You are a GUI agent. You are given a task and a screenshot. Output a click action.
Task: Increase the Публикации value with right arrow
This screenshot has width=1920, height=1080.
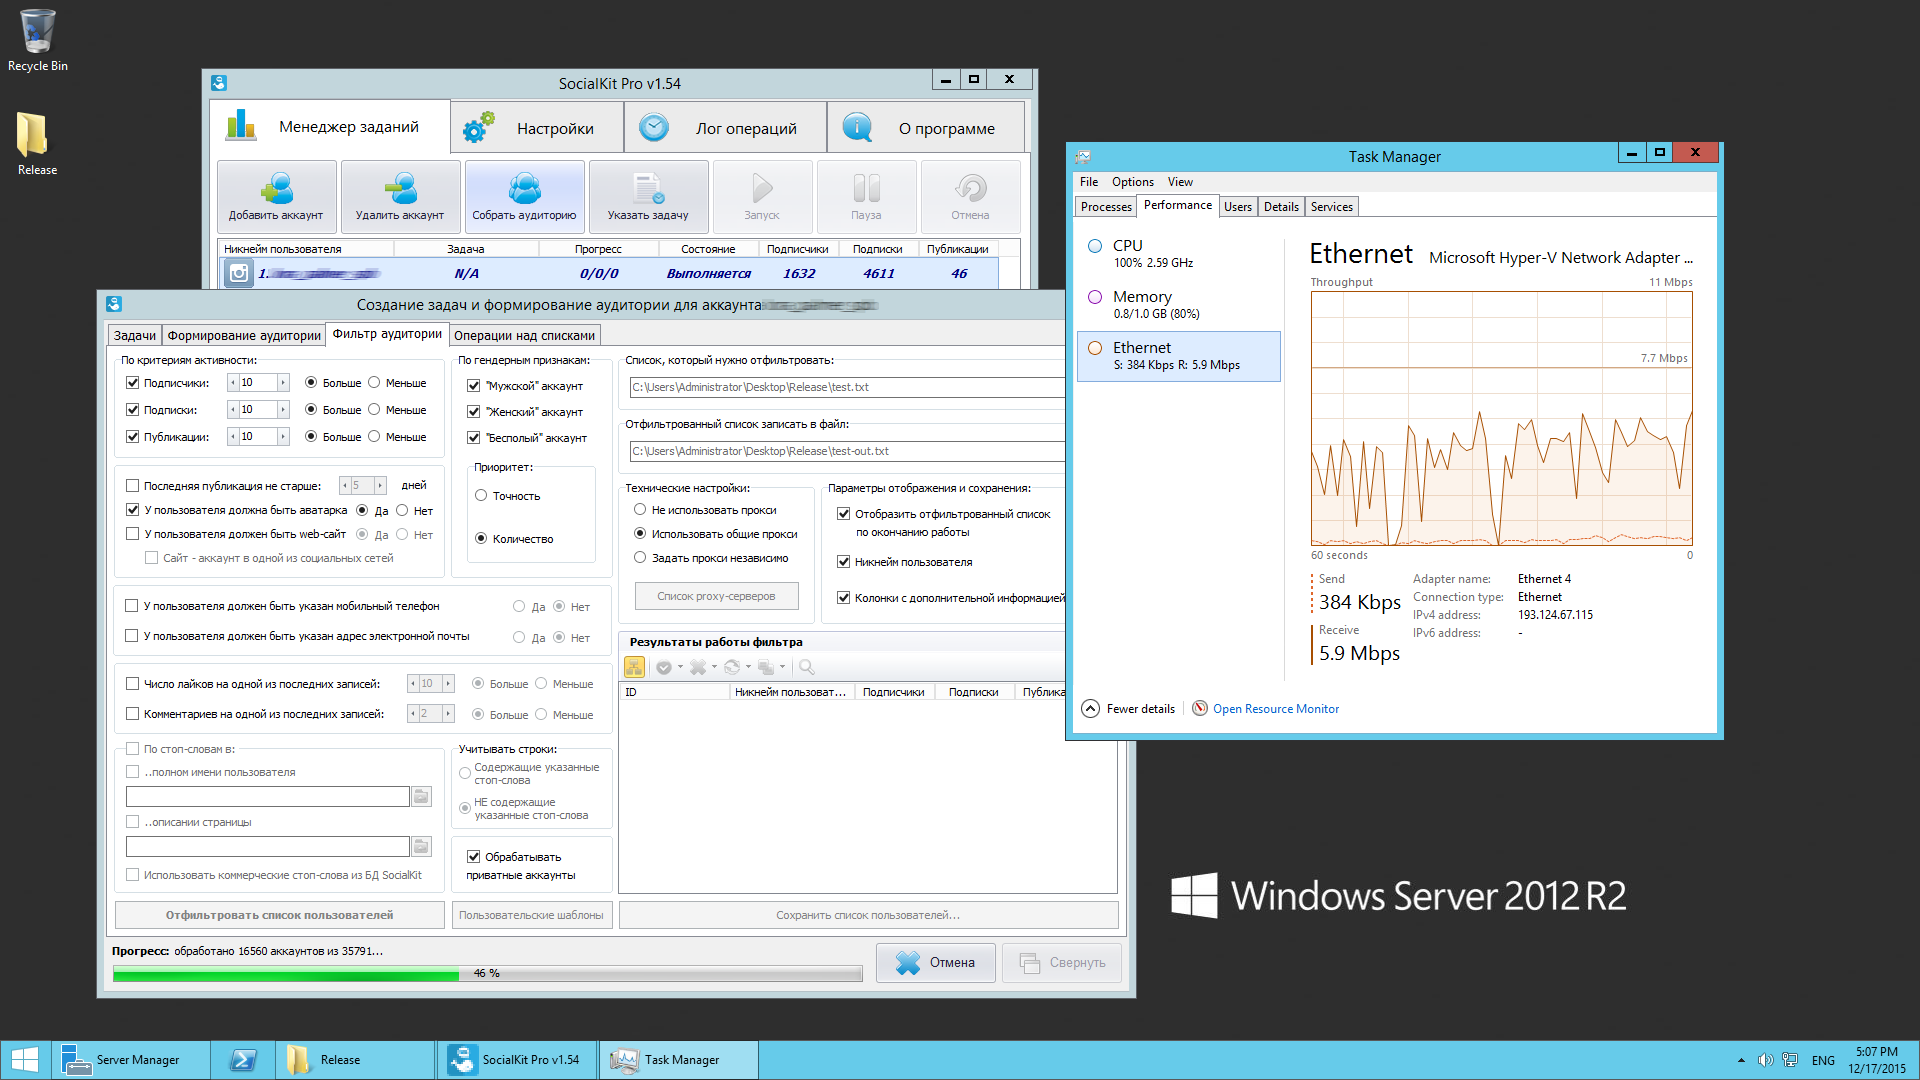[283, 436]
